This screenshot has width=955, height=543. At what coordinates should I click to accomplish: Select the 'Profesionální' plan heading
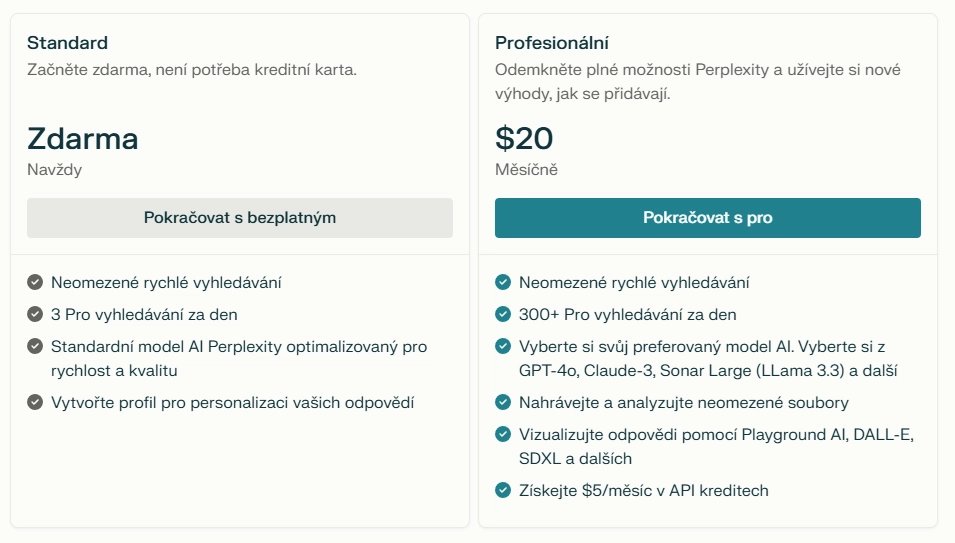click(x=552, y=43)
